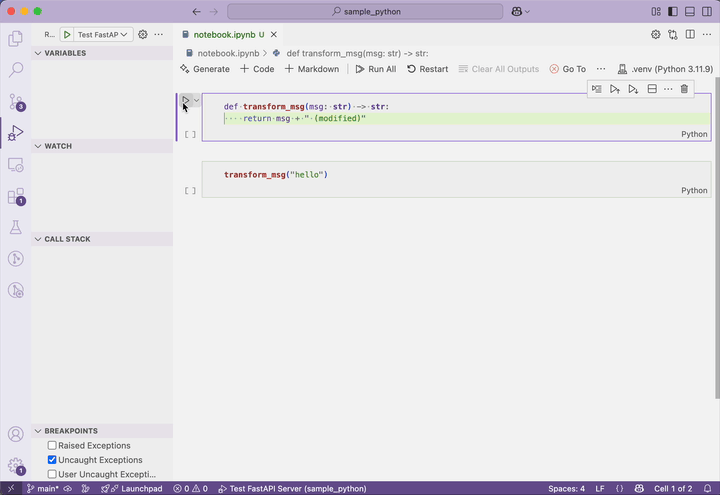This screenshot has width=720, height=495.
Task: Open the Accounts icon in activity bar
Action: tap(16, 434)
